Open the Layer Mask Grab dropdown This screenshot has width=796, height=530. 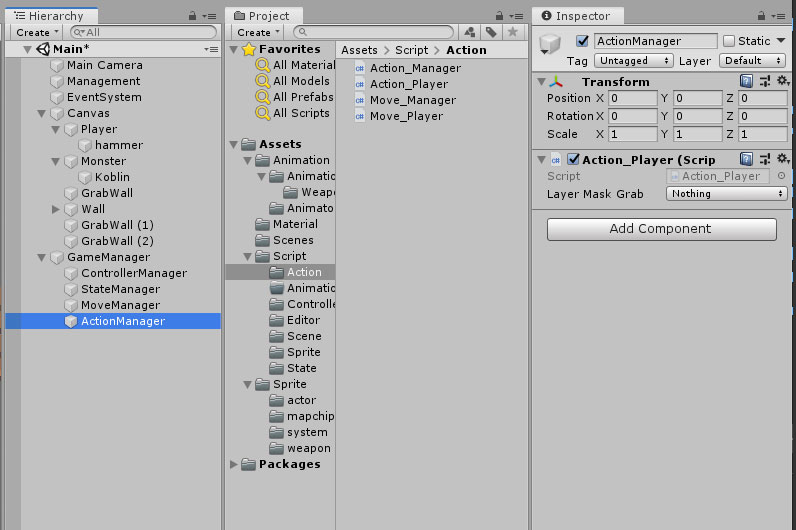726,194
